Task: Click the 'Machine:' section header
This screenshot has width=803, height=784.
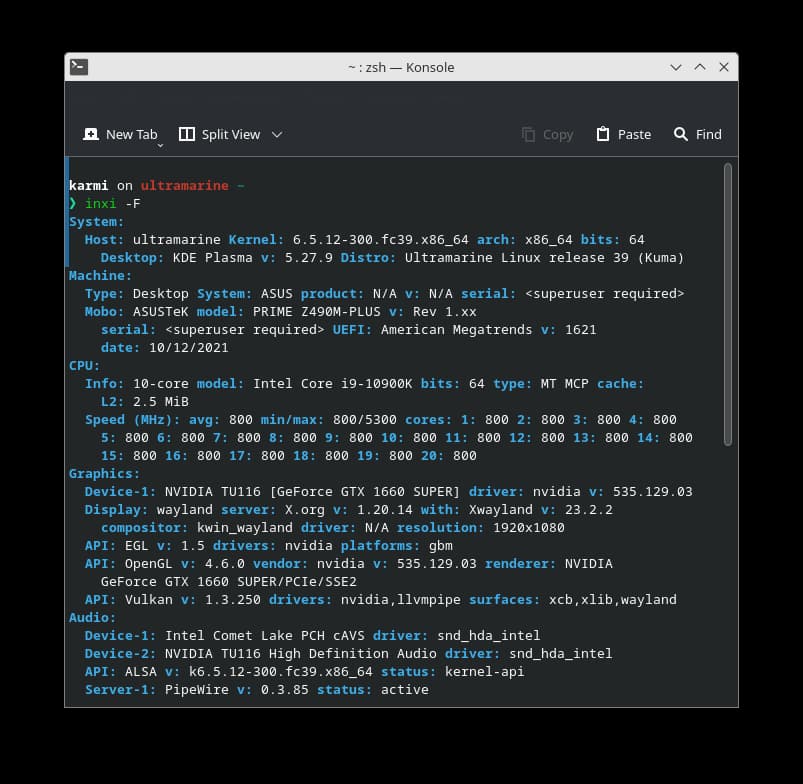Action: click(100, 276)
